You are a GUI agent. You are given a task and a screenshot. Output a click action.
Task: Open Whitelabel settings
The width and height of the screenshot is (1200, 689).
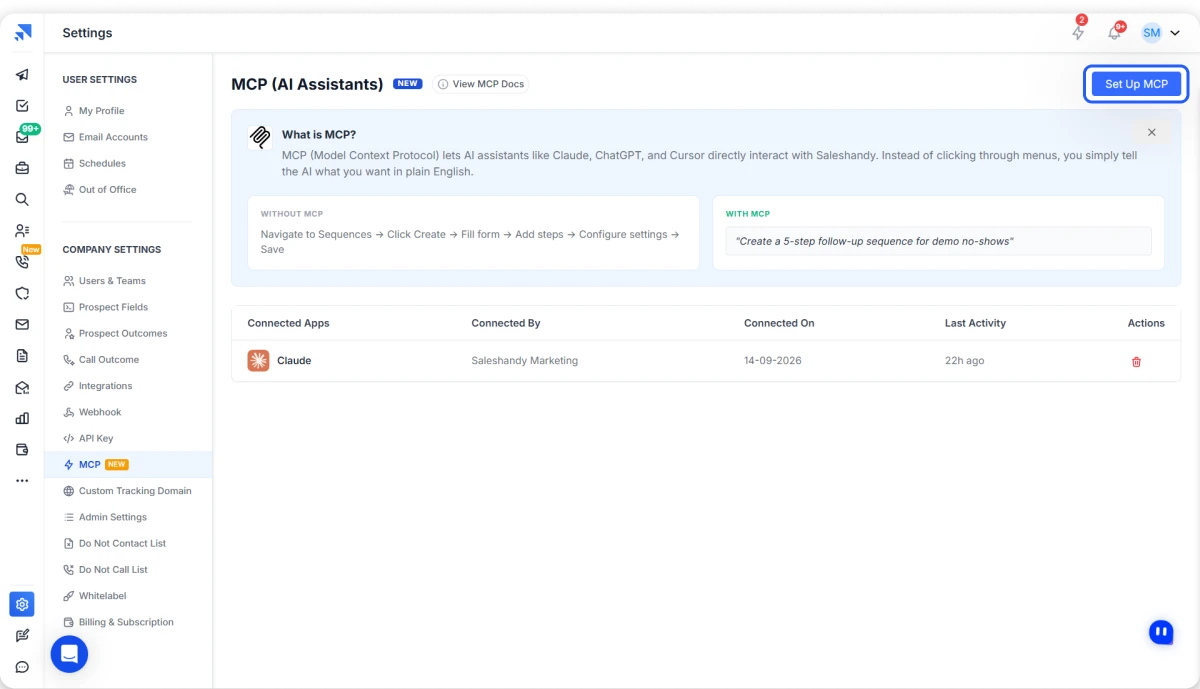pos(102,596)
